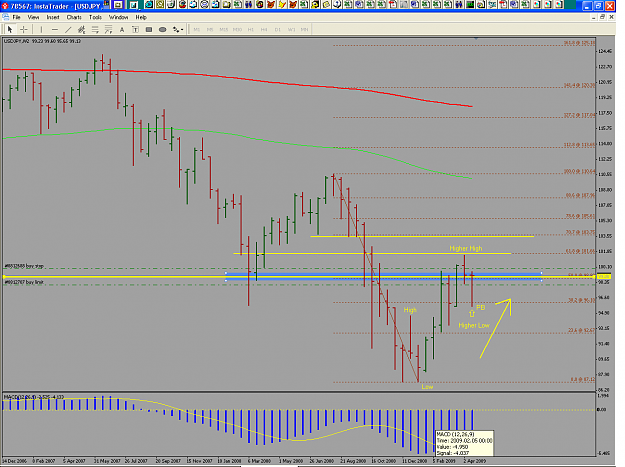The height and width of the screenshot is (467, 625).
Task: Click the '31 May 2007' date label
Action: pyautogui.click(x=107, y=461)
